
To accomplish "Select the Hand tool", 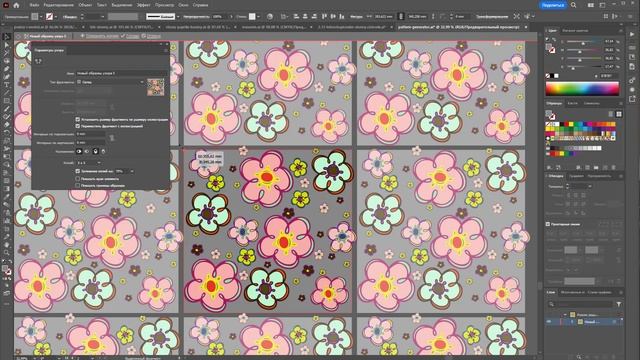I will click(x=7, y=244).
